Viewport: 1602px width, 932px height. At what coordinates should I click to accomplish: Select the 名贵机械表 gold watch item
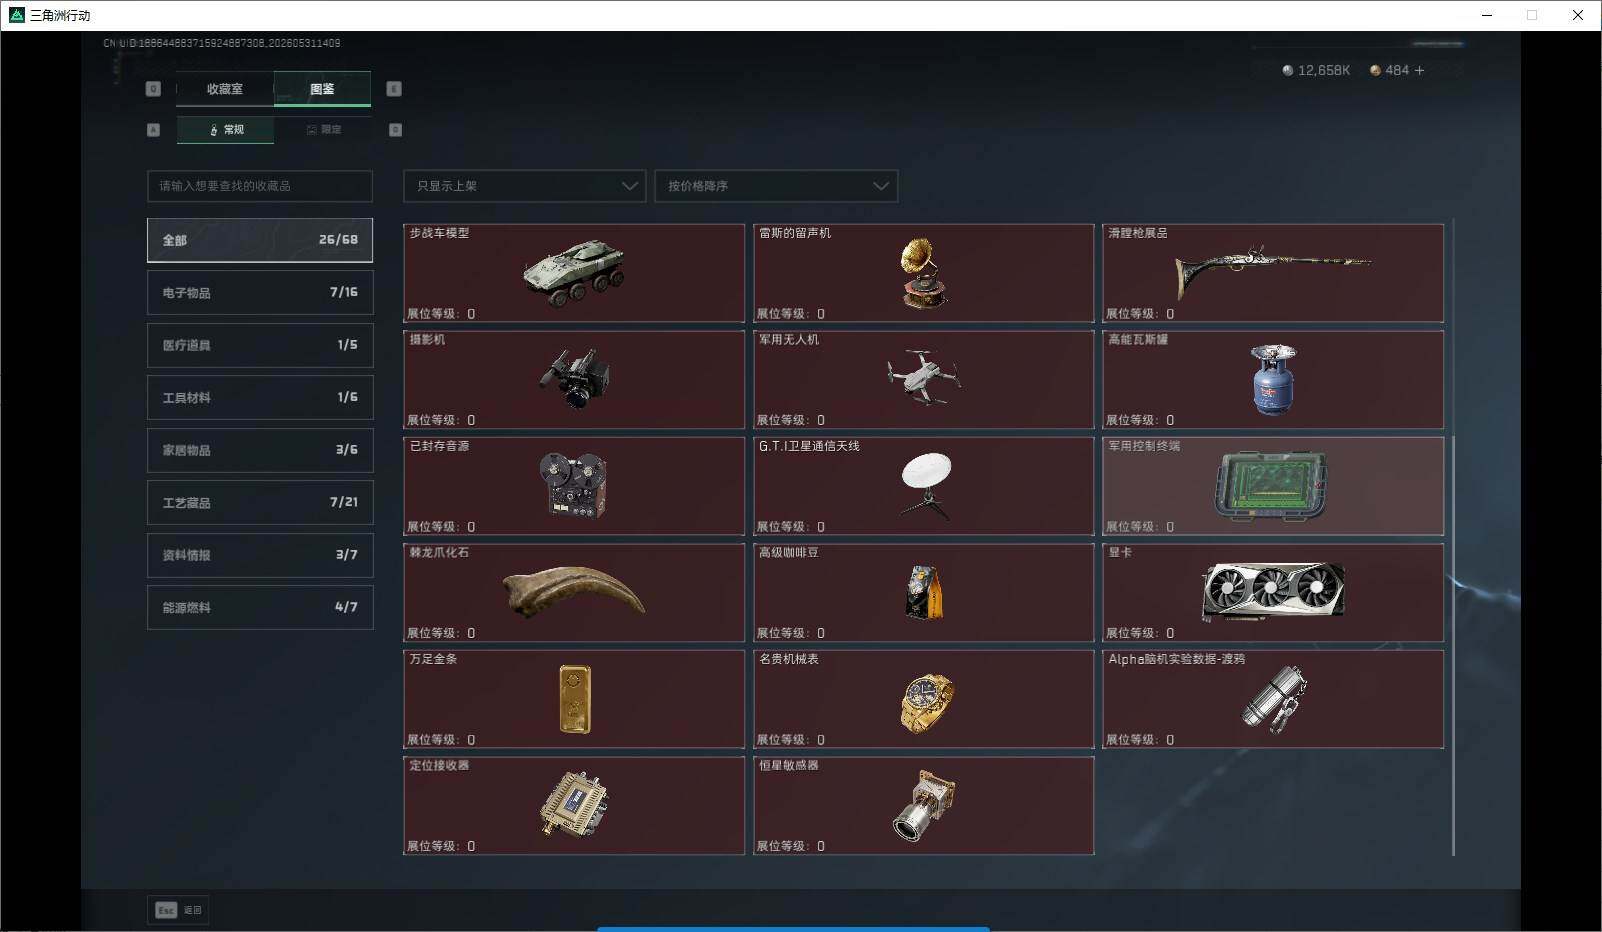(923, 699)
